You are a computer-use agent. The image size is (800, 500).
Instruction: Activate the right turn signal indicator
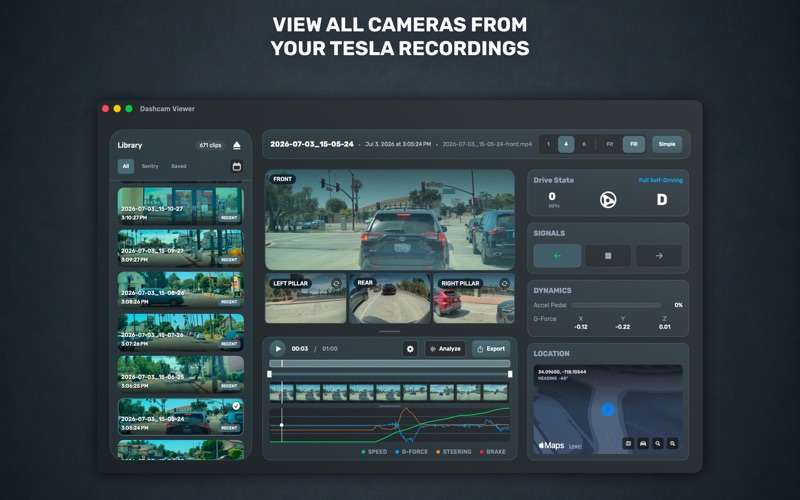coord(659,256)
